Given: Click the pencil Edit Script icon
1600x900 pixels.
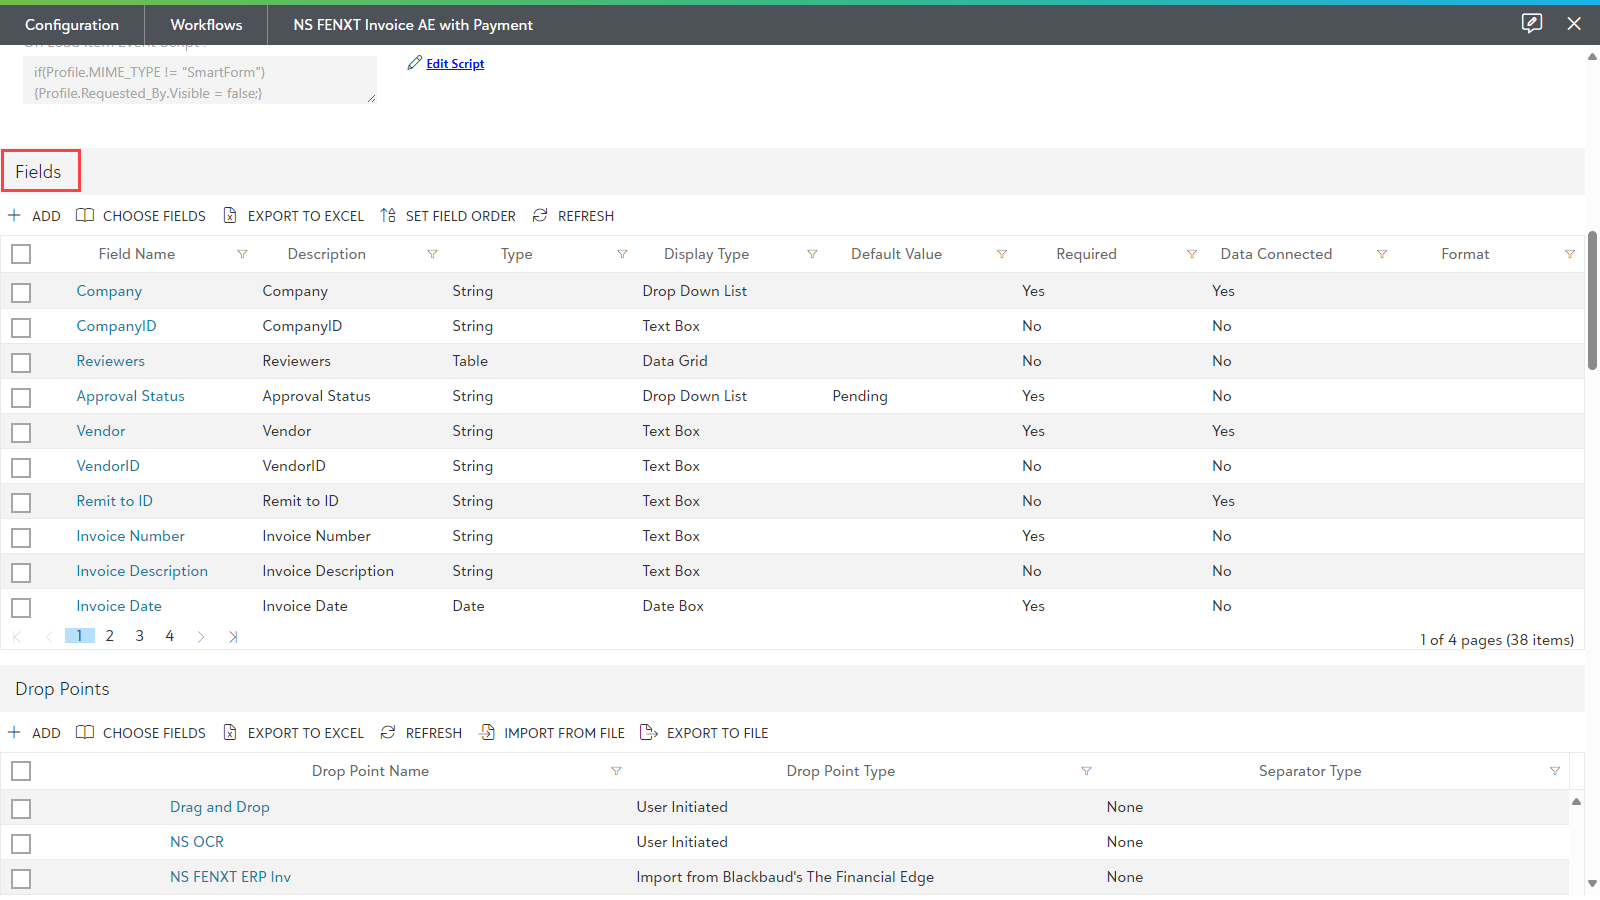Looking at the screenshot, I should (x=415, y=63).
